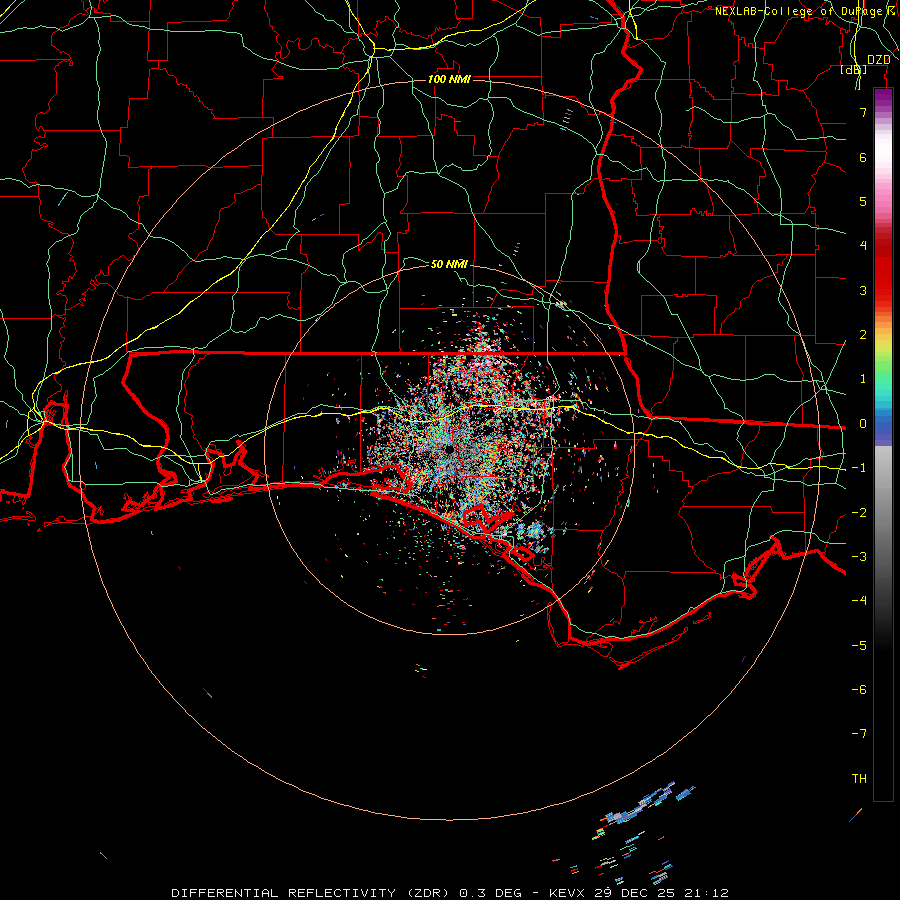Click the "-2" tick label on dB scale

[x=859, y=513]
